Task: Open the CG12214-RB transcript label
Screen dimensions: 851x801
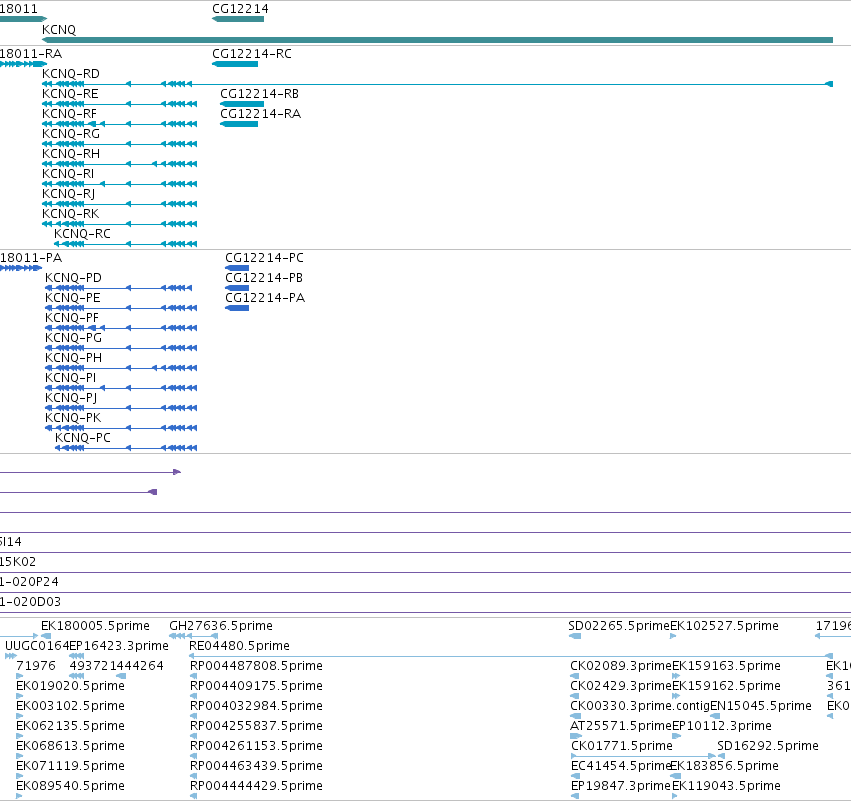Action: 259,94
